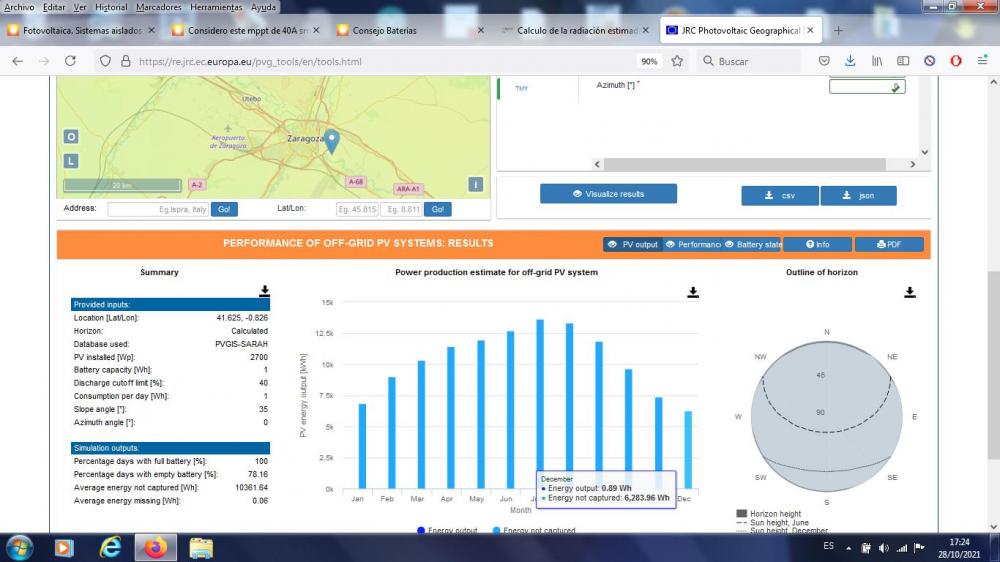Reload the page with refresh icon
This screenshot has width=1000, height=562.
pyautogui.click(x=70, y=61)
